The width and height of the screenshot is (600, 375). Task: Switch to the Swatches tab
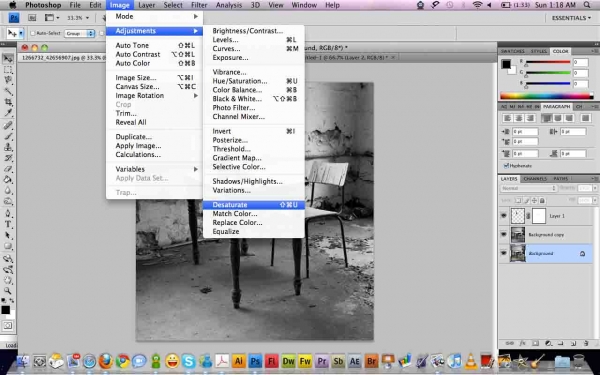513,51
